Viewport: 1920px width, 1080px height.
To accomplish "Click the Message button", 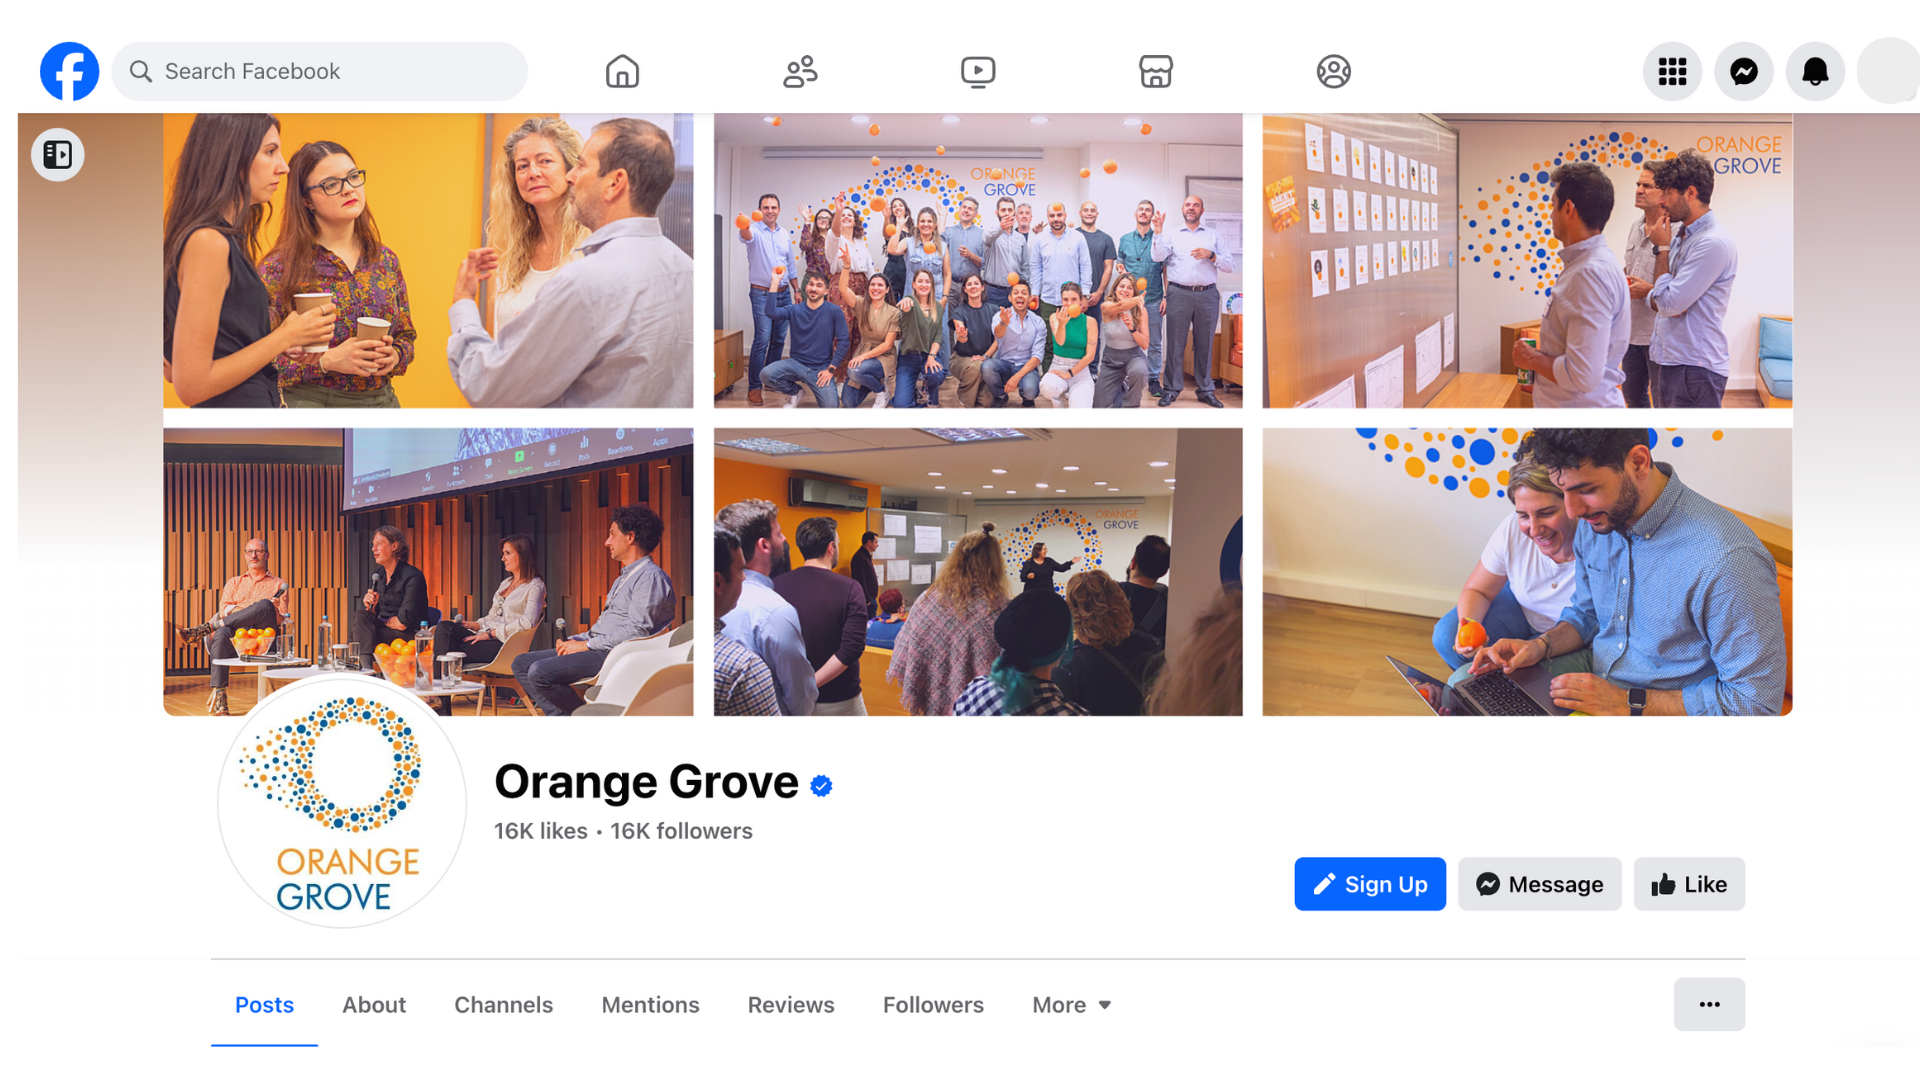I will [1540, 884].
